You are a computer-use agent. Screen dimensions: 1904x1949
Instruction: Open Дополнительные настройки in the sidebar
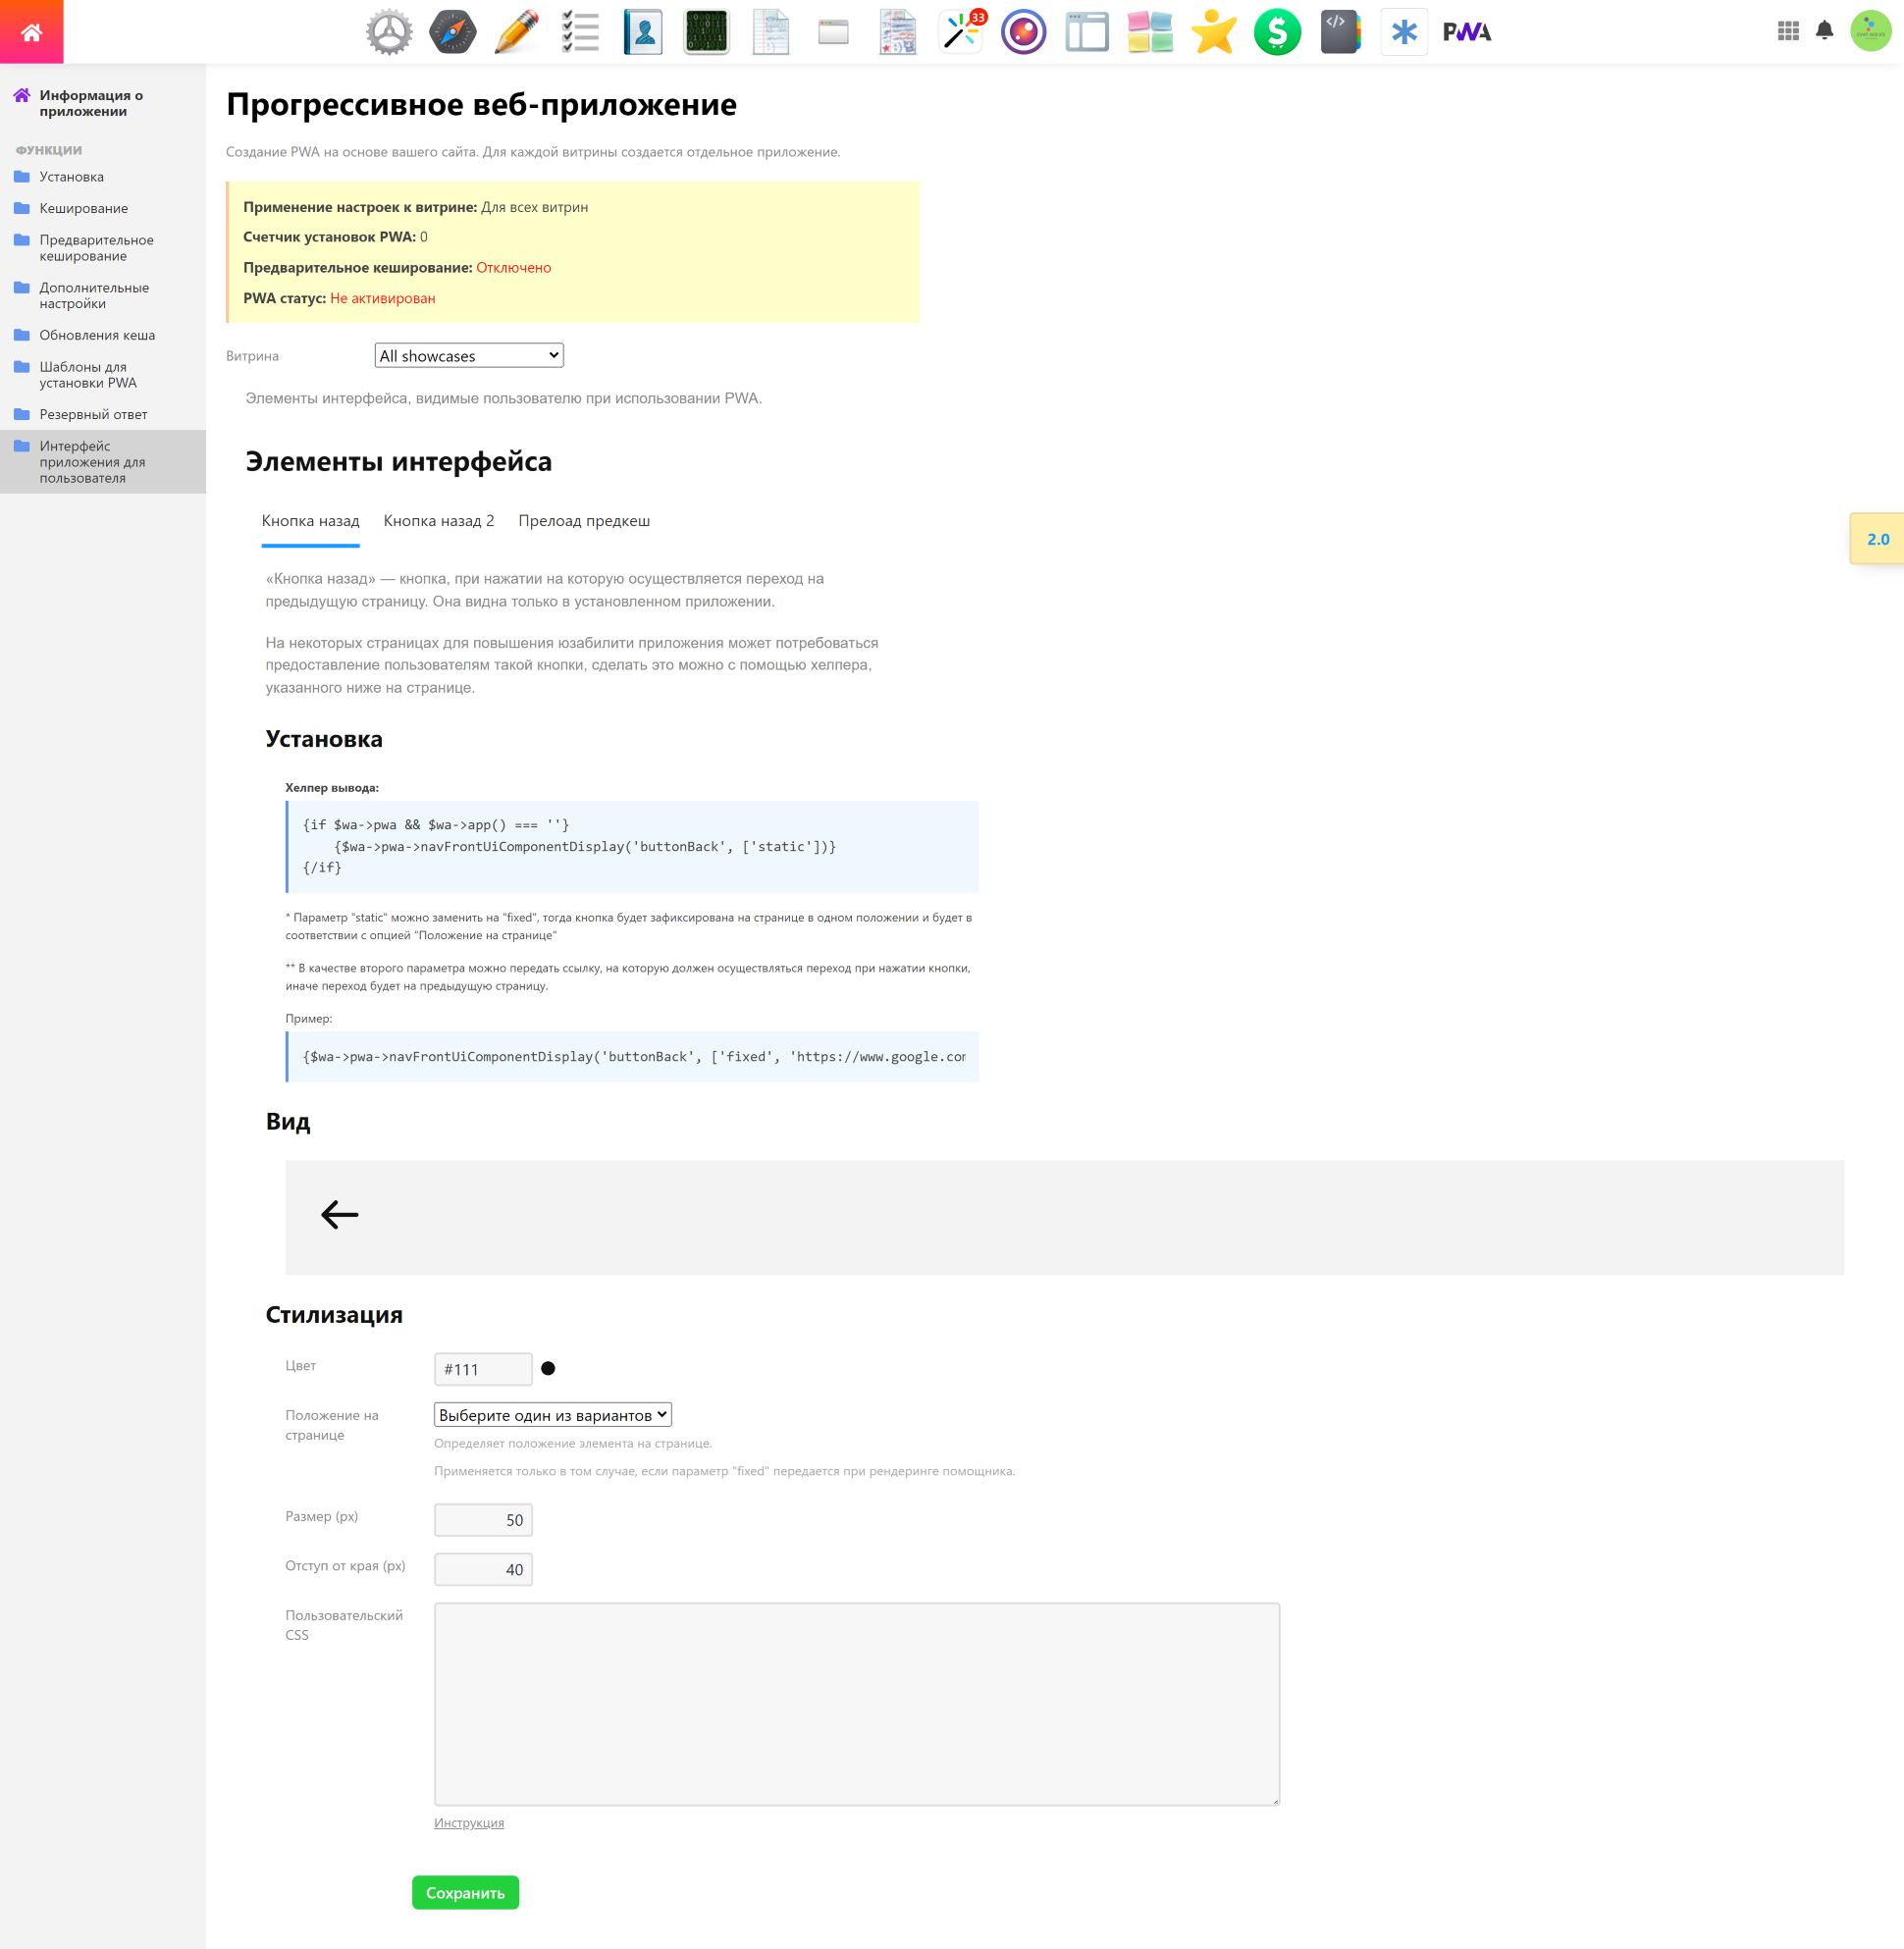(102, 295)
